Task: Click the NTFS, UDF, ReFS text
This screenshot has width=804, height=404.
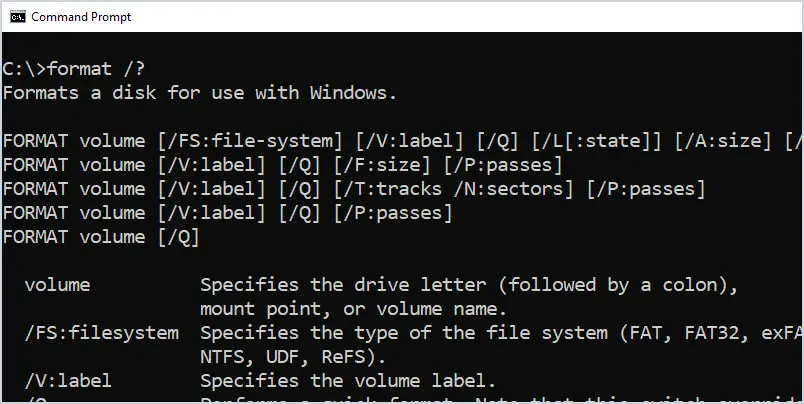Action: pyautogui.click(x=292, y=357)
